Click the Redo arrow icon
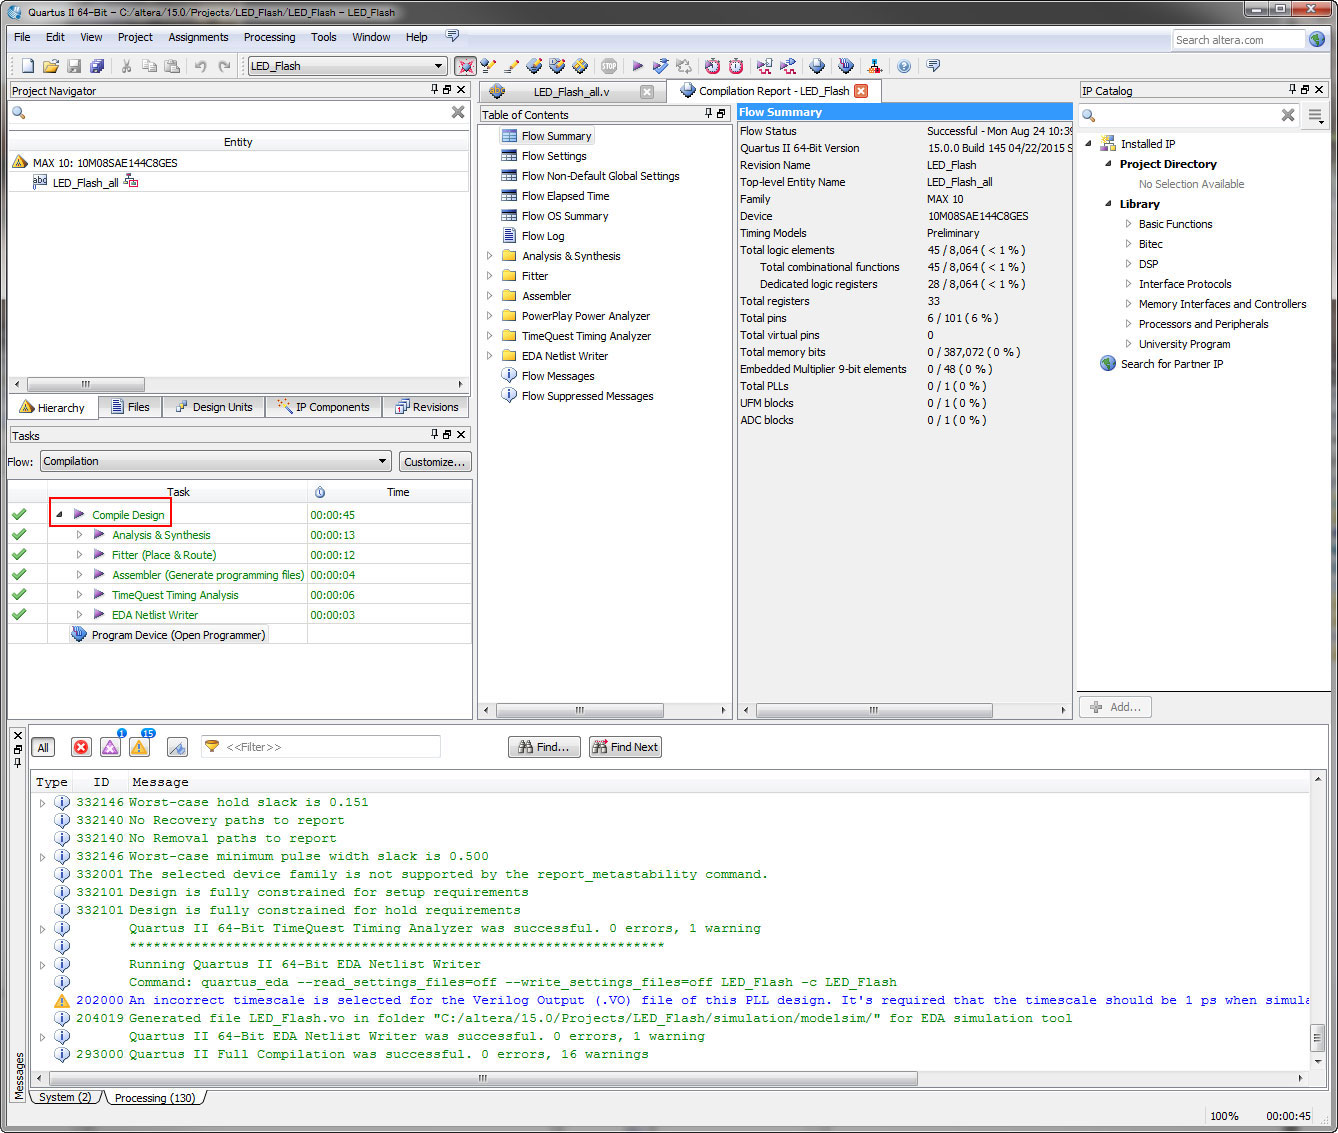This screenshot has width=1338, height=1133. pos(224,66)
